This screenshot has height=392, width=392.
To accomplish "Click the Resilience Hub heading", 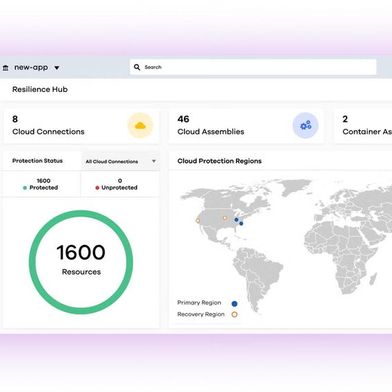I will tap(40, 89).
